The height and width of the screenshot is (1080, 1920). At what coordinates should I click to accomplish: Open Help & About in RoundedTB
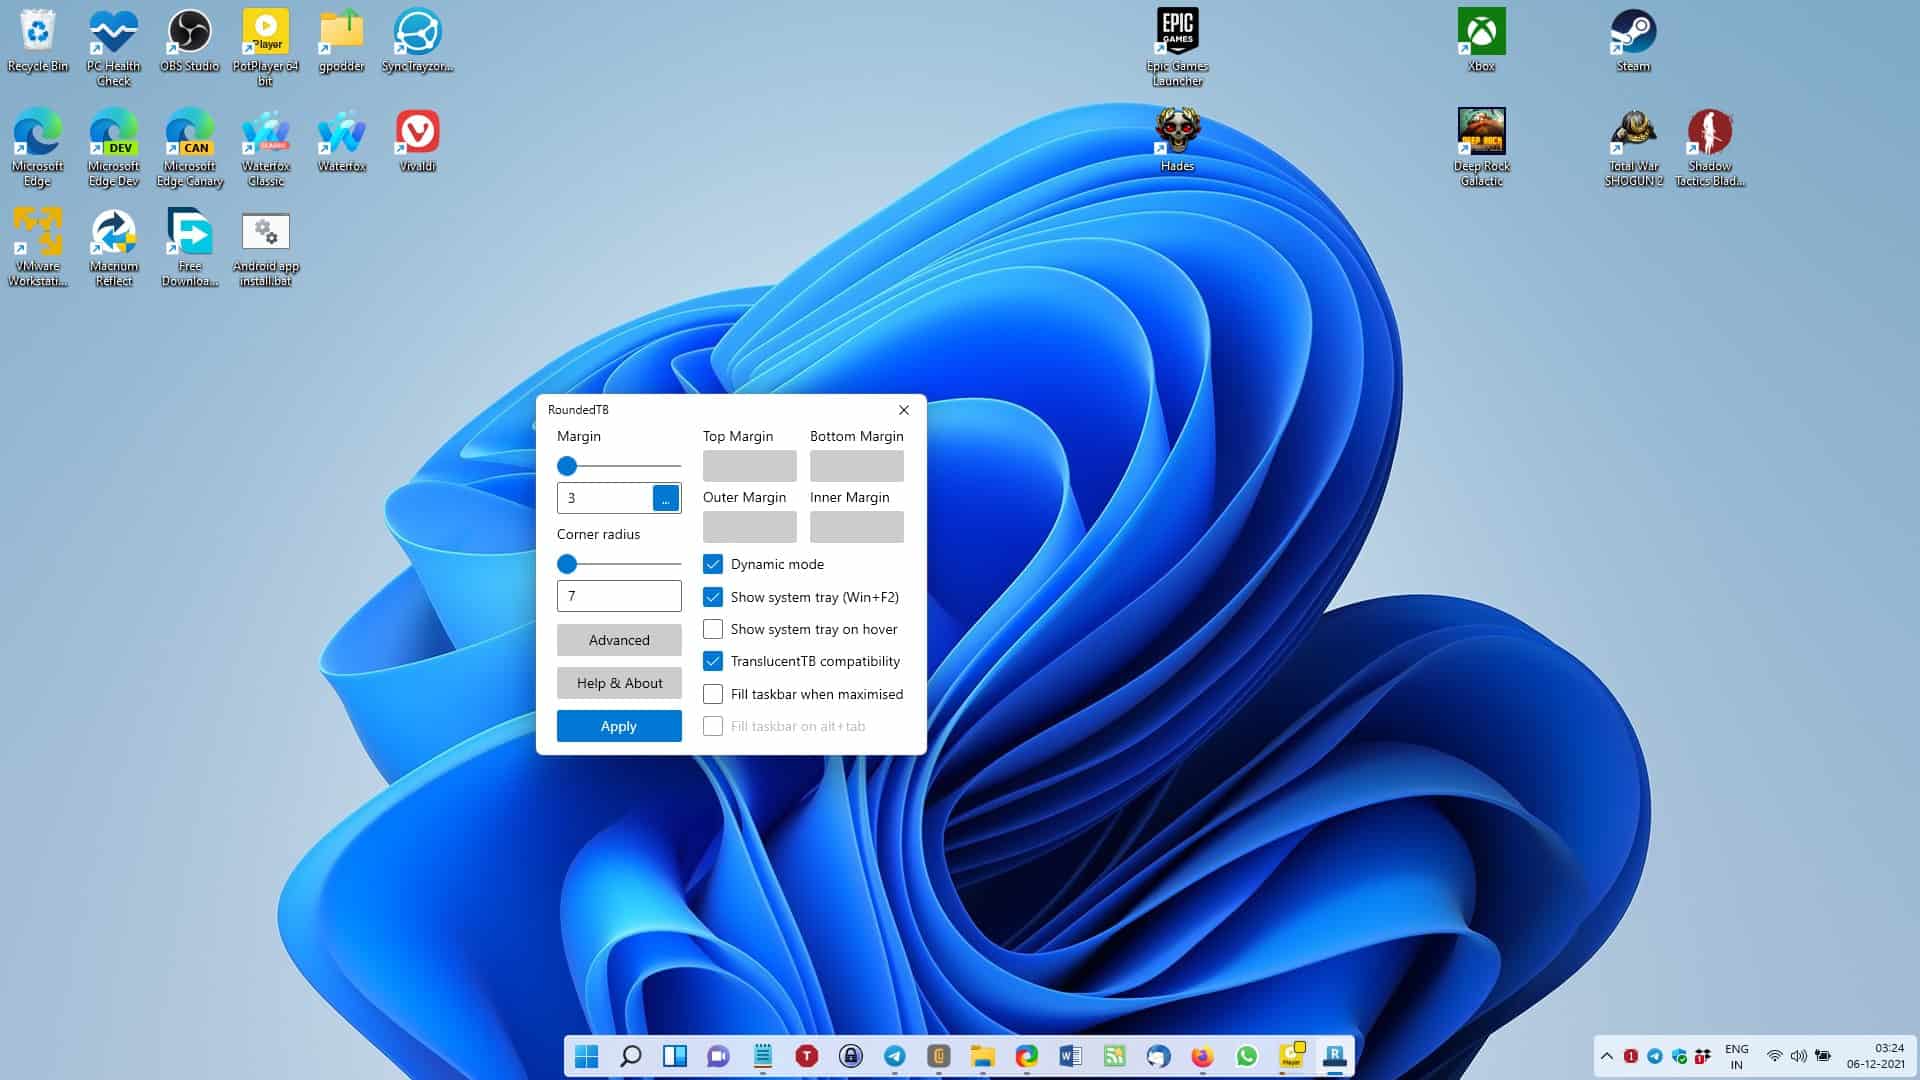[x=619, y=683]
